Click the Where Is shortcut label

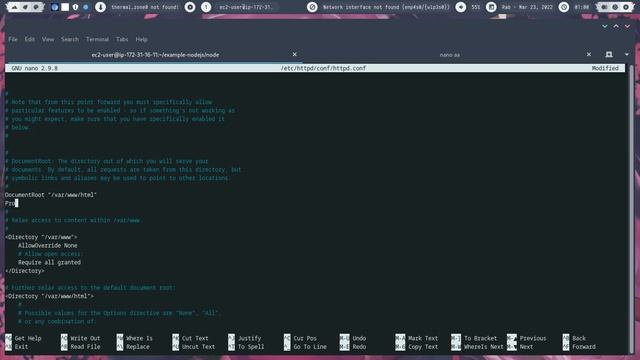click(x=139, y=338)
